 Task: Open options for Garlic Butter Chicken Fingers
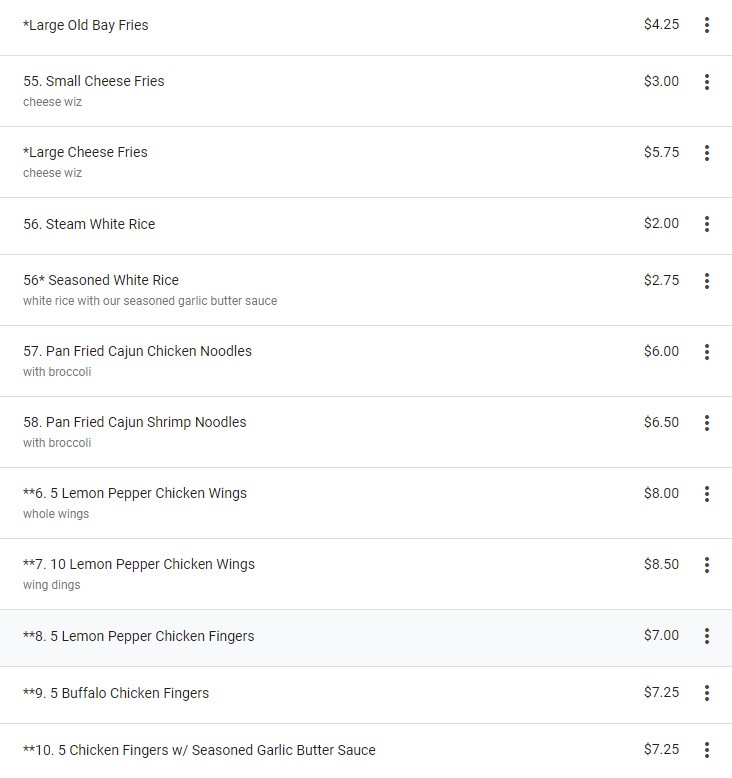(706, 750)
